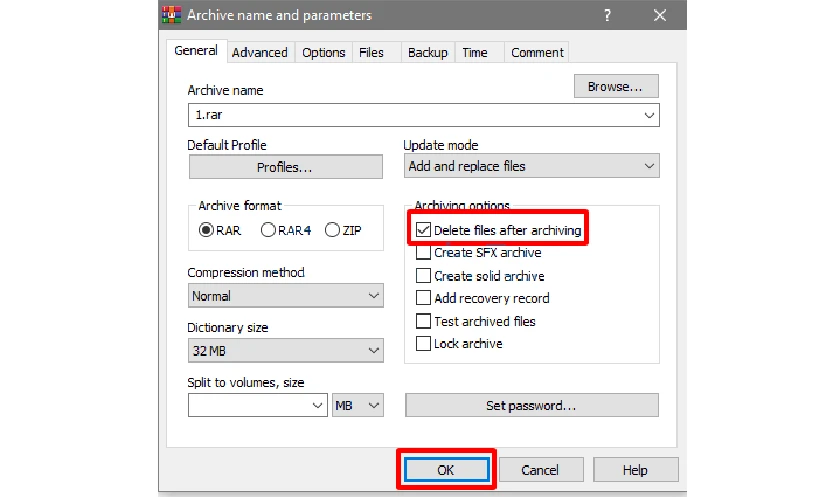The width and height of the screenshot is (840, 497).
Task: Click the Cancel button
Action: point(541,470)
